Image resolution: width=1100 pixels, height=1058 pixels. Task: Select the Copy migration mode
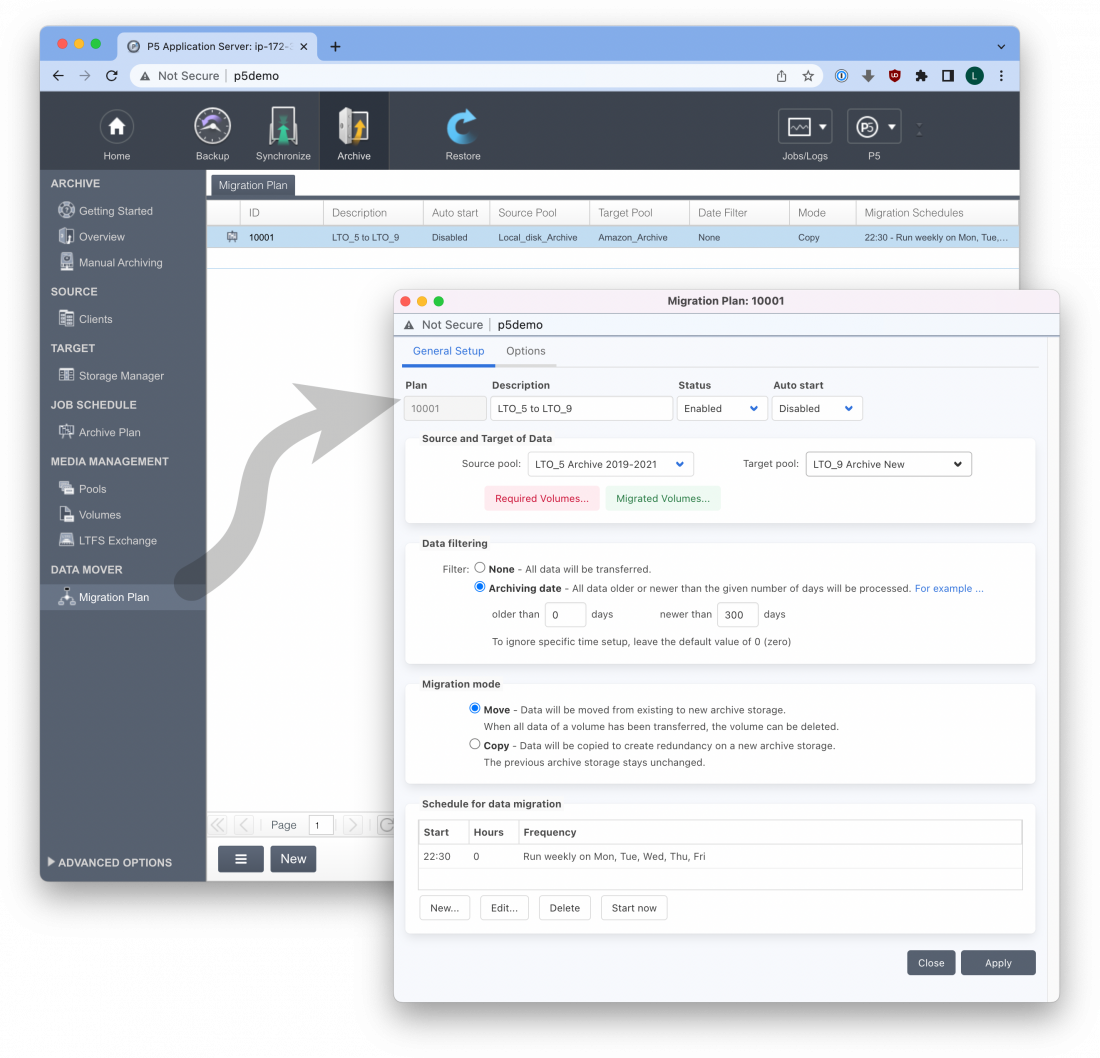pos(475,744)
